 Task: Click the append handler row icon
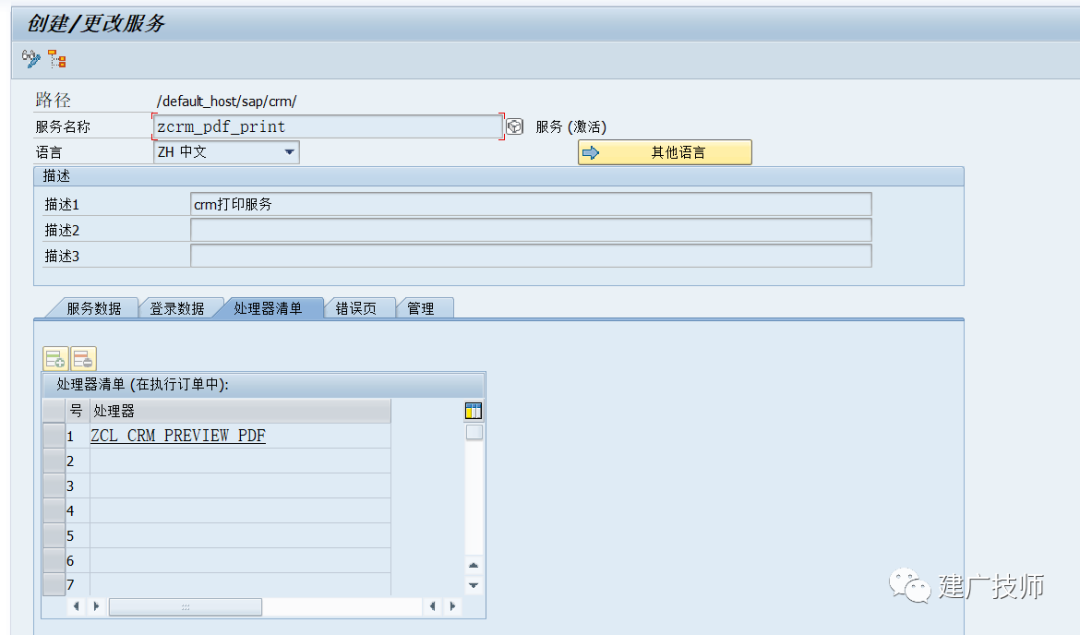point(55,359)
